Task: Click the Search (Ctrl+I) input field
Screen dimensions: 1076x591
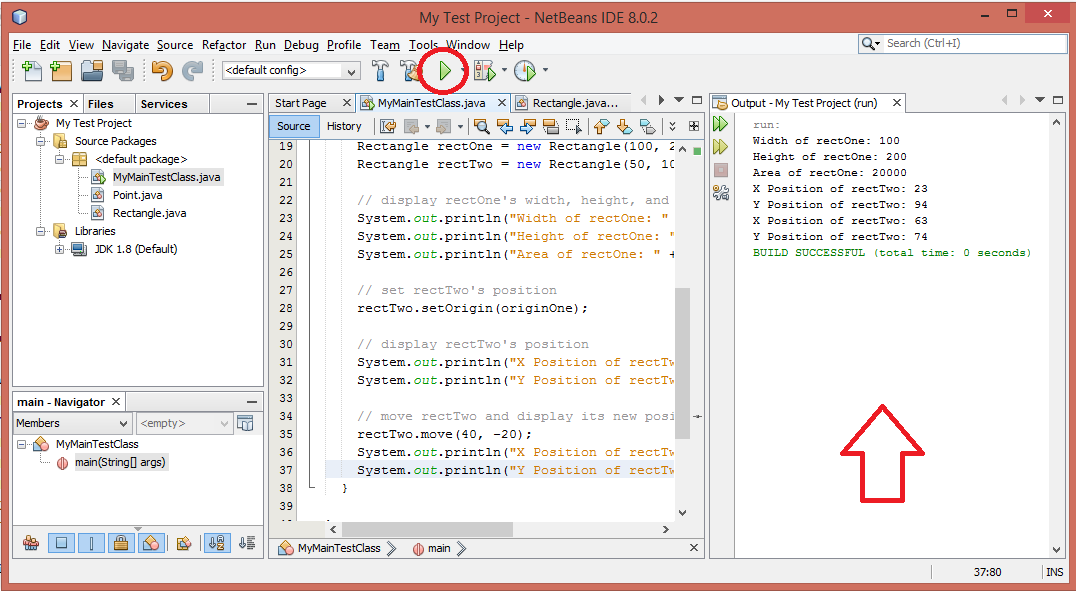Action: point(974,43)
